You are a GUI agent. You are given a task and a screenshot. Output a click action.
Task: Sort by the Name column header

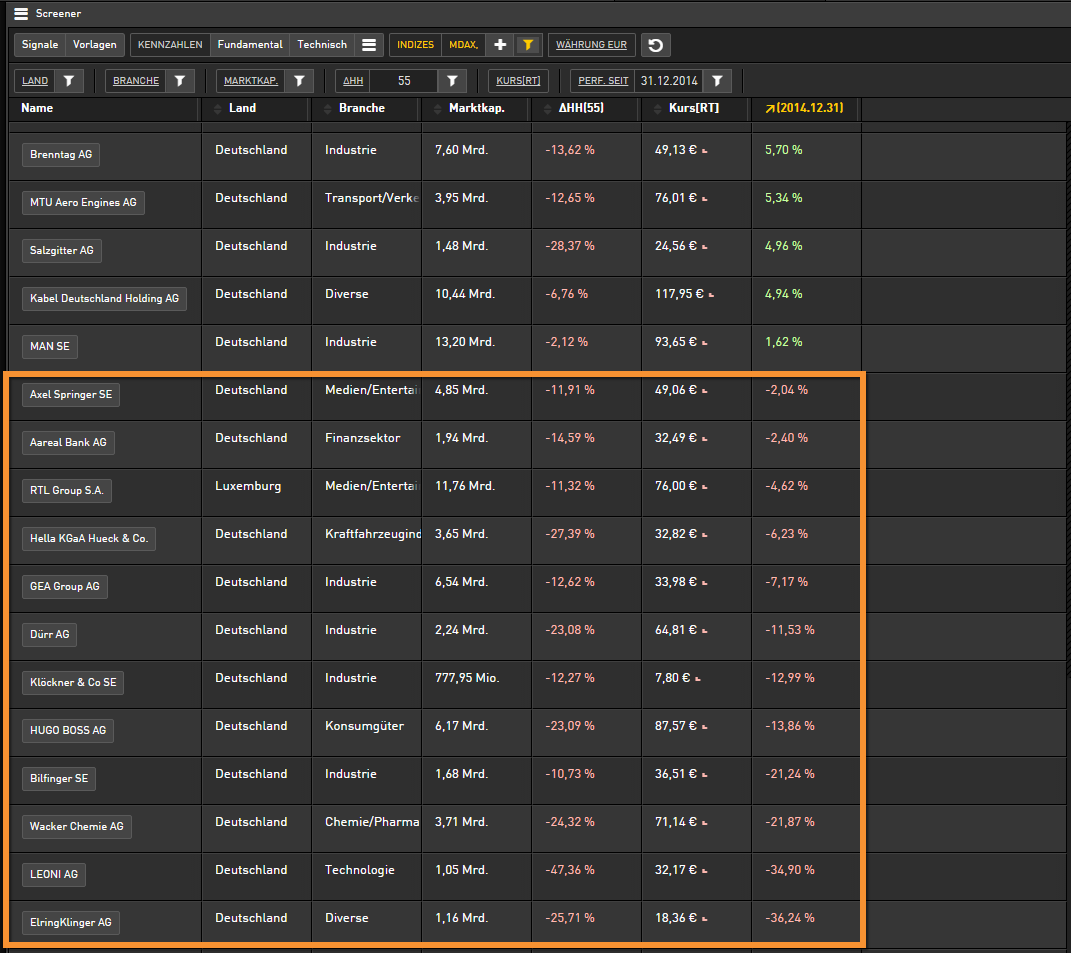(x=37, y=108)
